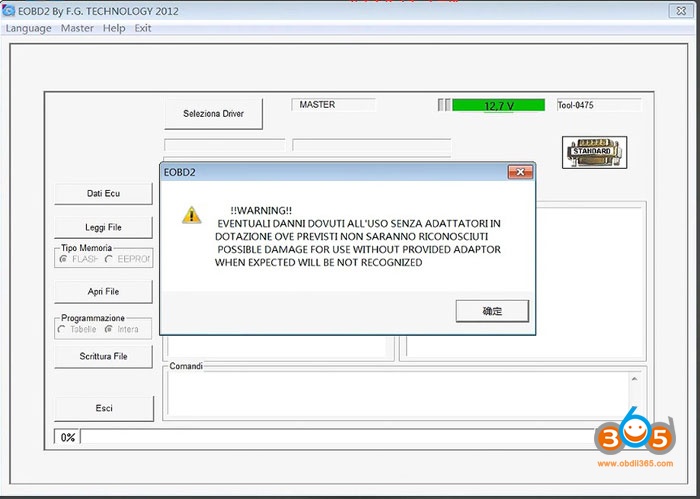Click the Seleziona Driver button

[213, 114]
